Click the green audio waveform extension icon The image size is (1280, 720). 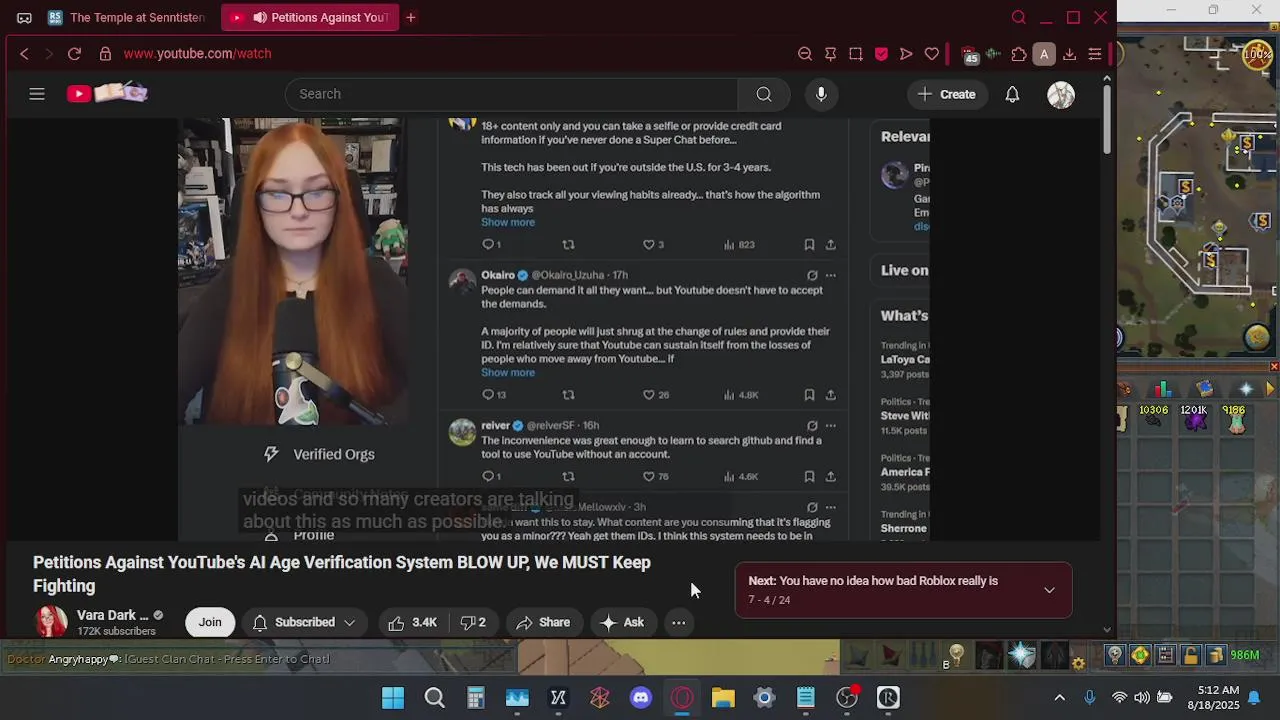(993, 54)
